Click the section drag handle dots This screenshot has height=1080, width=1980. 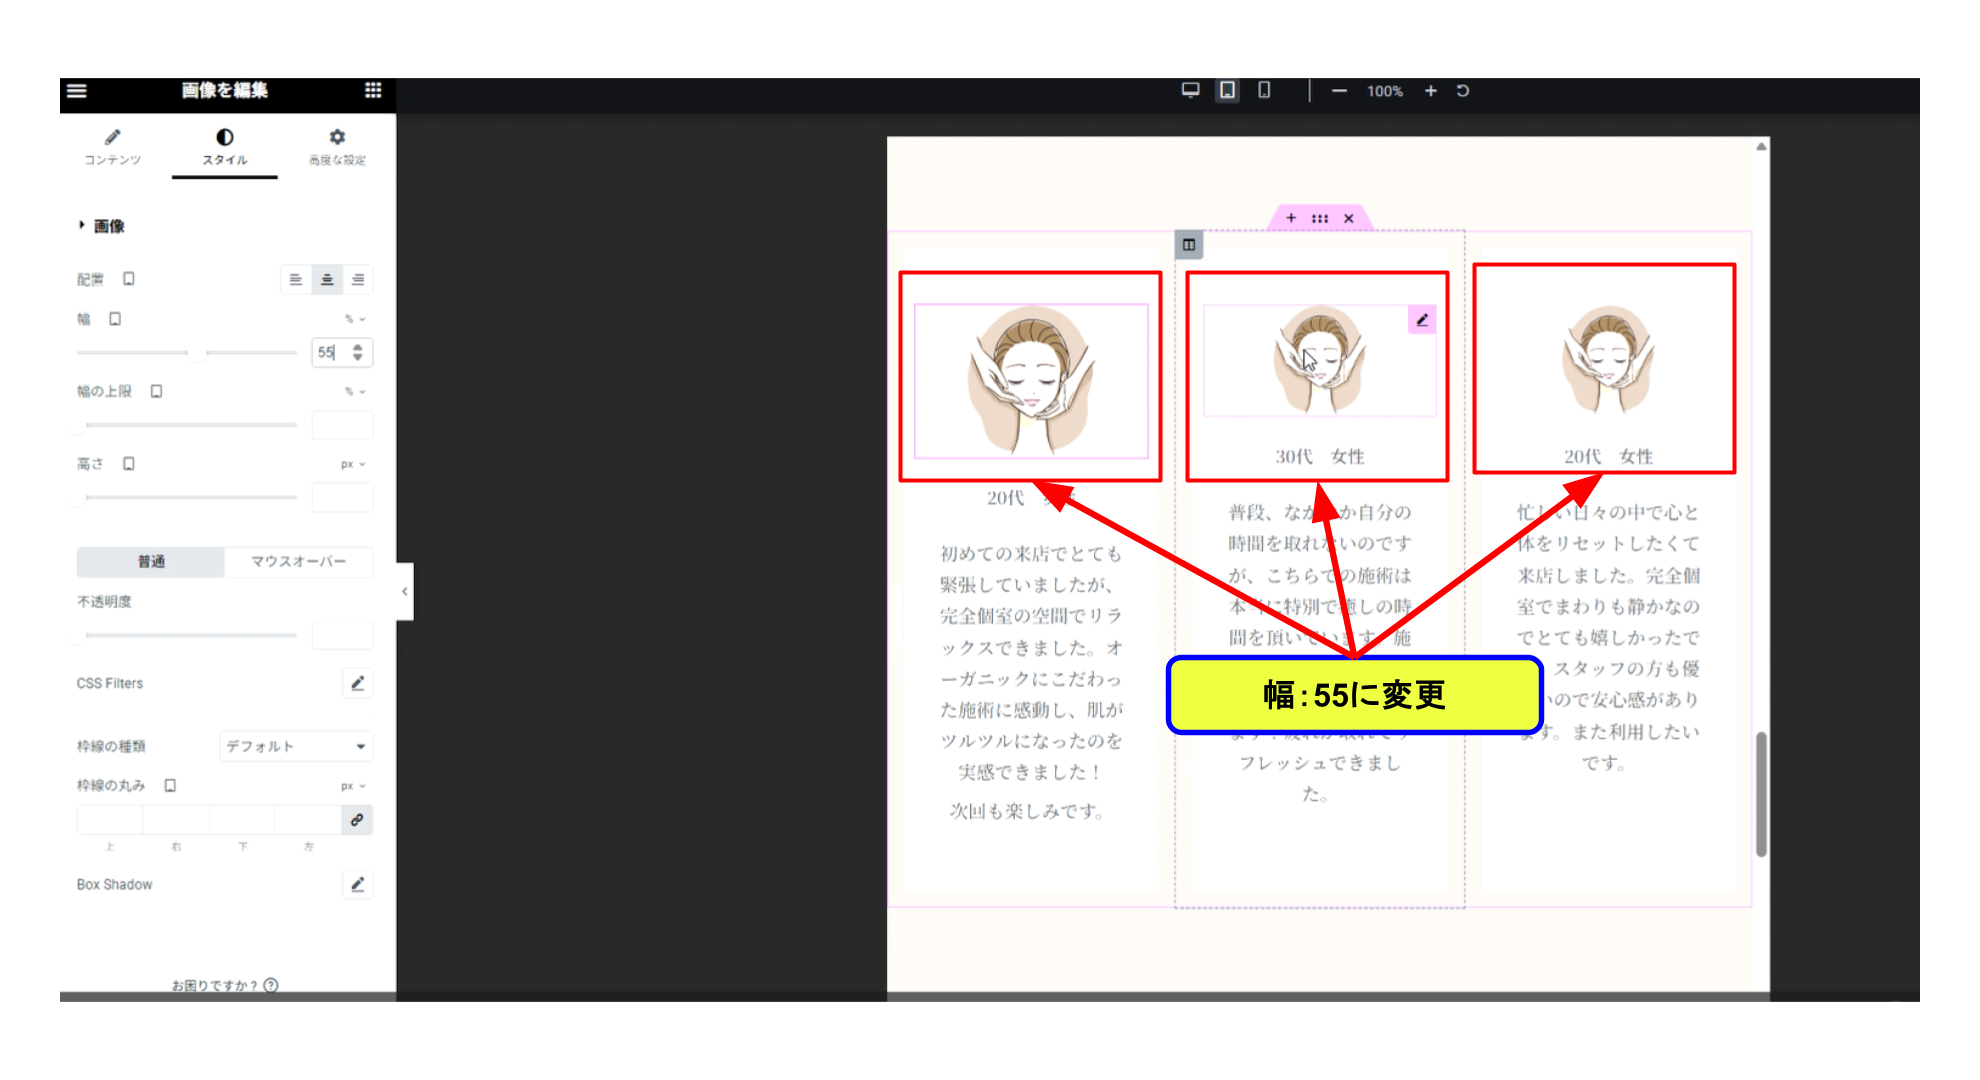pyautogui.click(x=1320, y=218)
